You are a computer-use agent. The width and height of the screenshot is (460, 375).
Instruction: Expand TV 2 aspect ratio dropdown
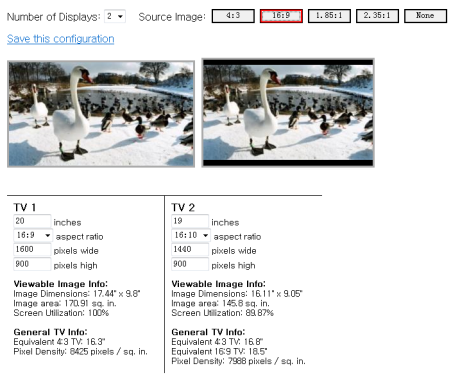point(191,235)
